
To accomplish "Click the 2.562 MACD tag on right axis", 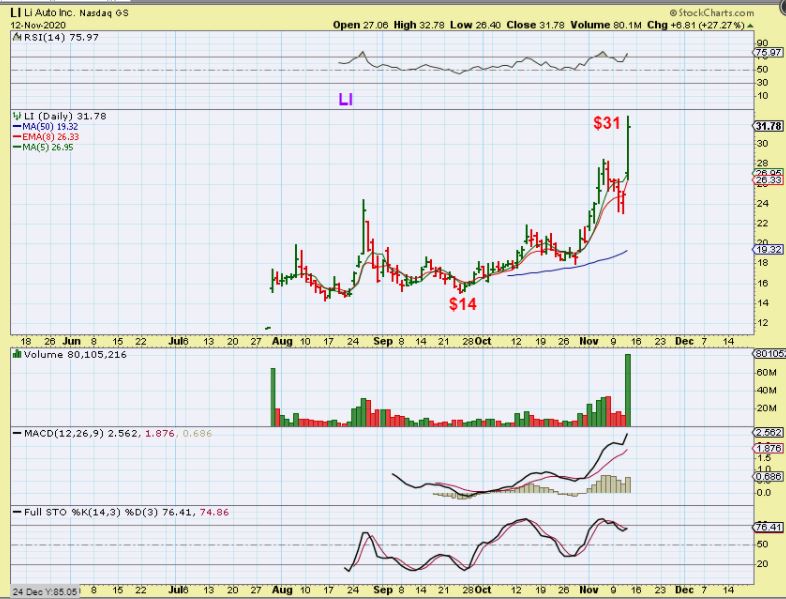I will pos(768,432).
